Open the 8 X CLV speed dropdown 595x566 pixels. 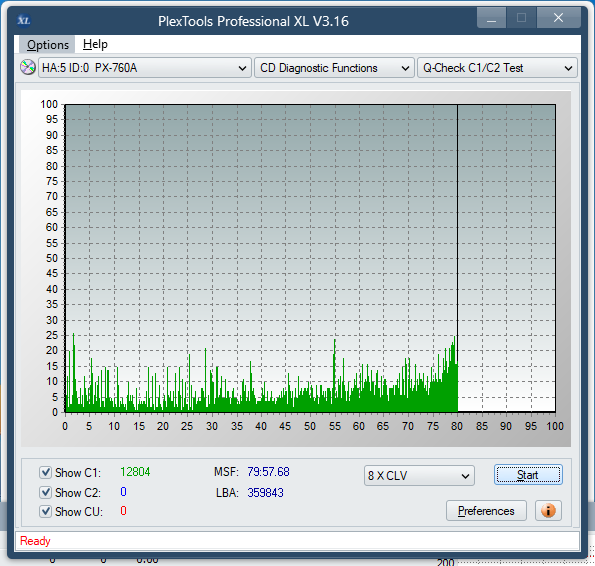(x=419, y=475)
